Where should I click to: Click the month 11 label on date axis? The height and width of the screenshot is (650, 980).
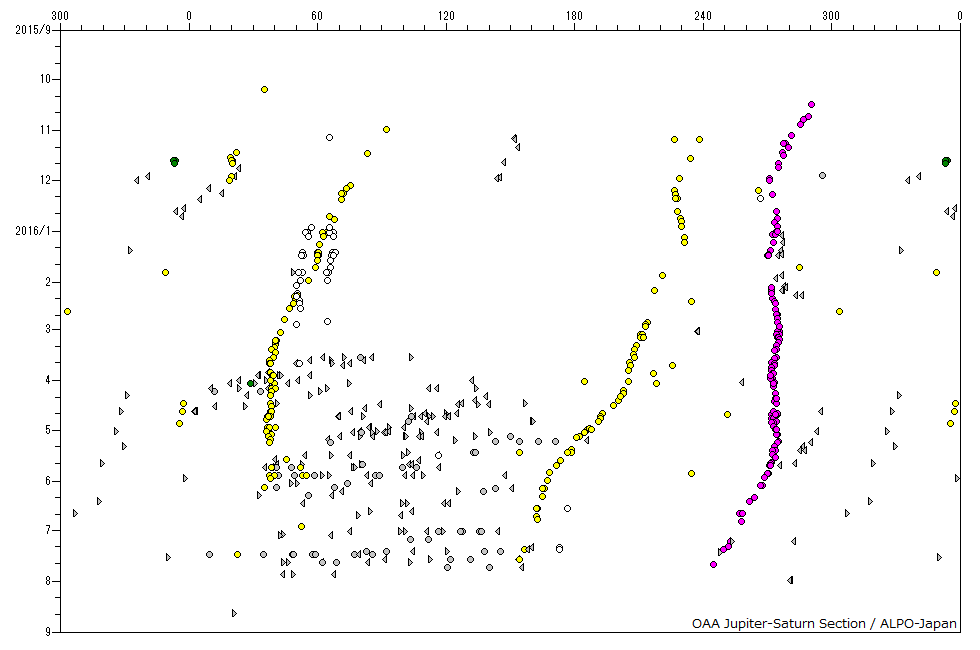pyautogui.click(x=46, y=130)
